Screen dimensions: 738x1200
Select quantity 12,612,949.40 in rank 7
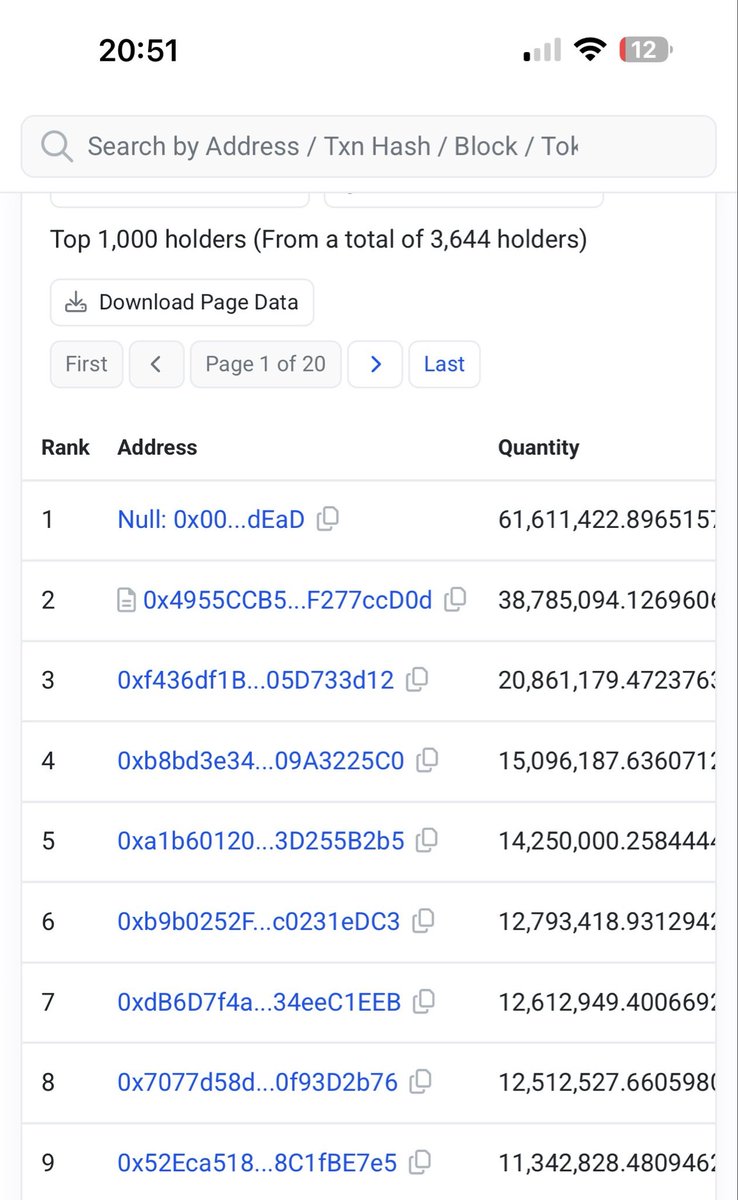click(x=607, y=1002)
